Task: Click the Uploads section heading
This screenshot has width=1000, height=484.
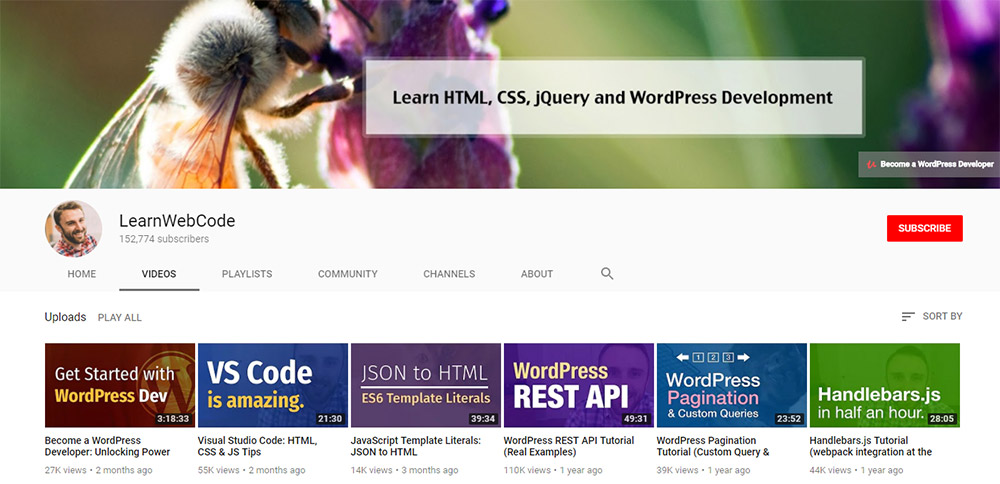Action: tap(65, 317)
